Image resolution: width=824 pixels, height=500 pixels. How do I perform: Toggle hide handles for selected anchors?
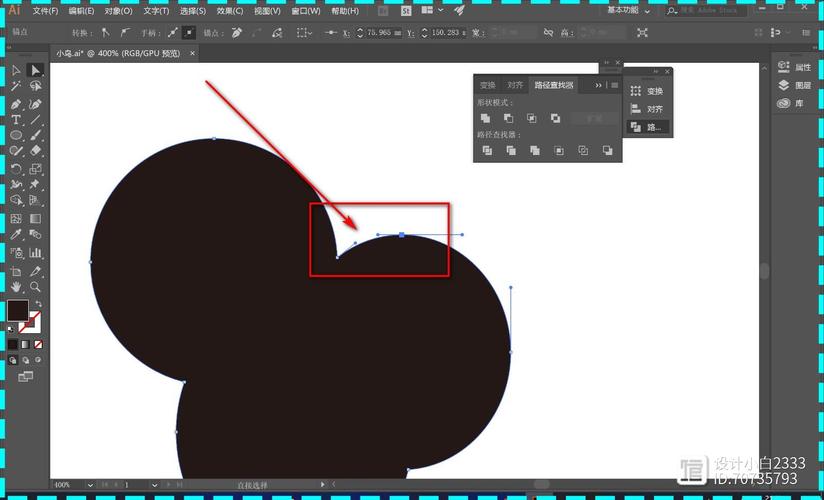pyautogui.click(x=188, y=33)
